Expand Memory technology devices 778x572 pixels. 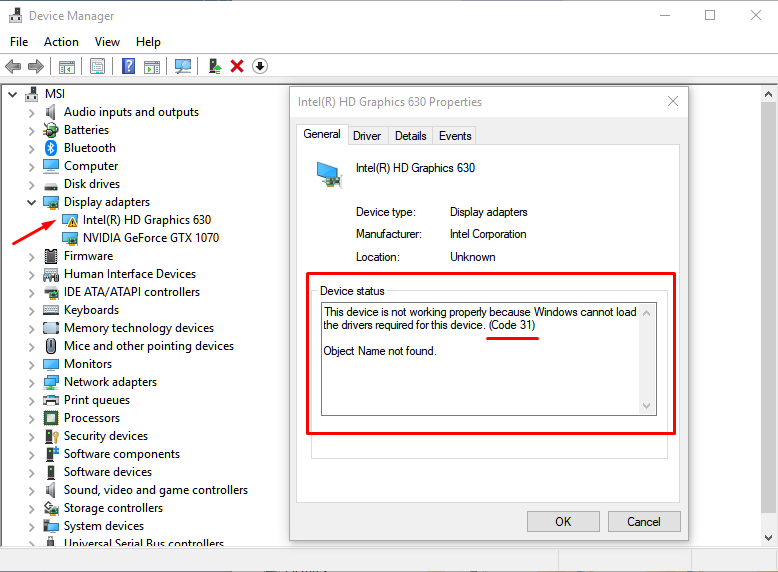point(32,328)
